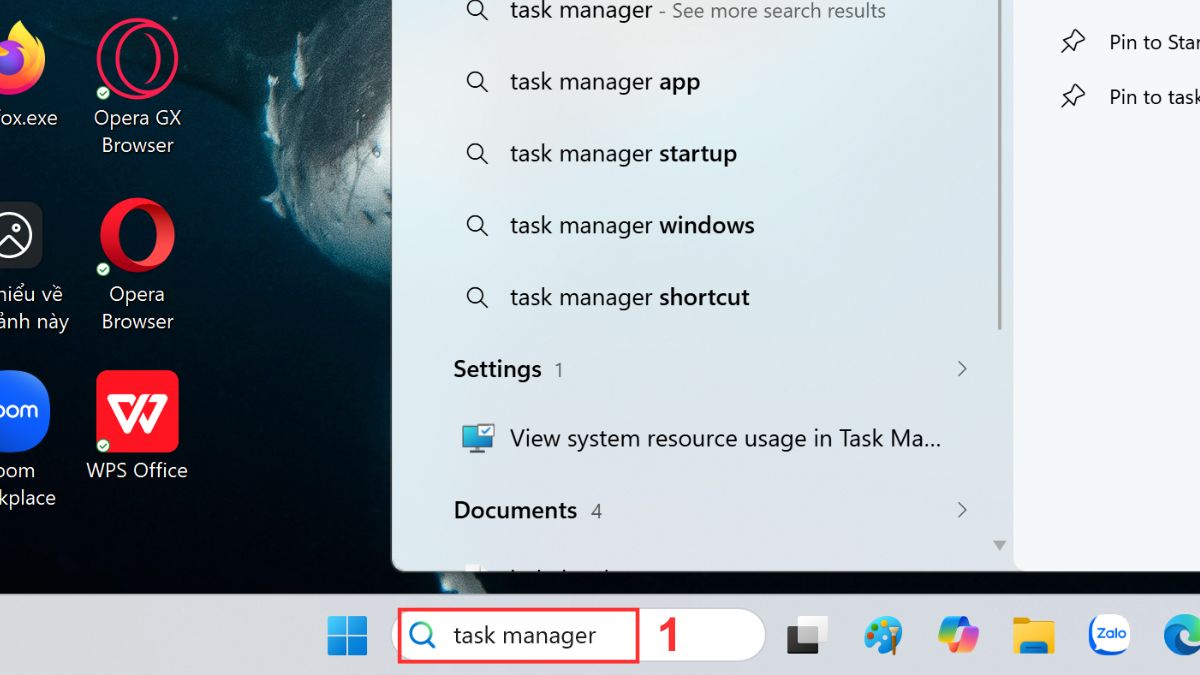Screen dimensions: 1200x675
Task: Select the WPS Office desktop icon
Action: tap(137, 425)
